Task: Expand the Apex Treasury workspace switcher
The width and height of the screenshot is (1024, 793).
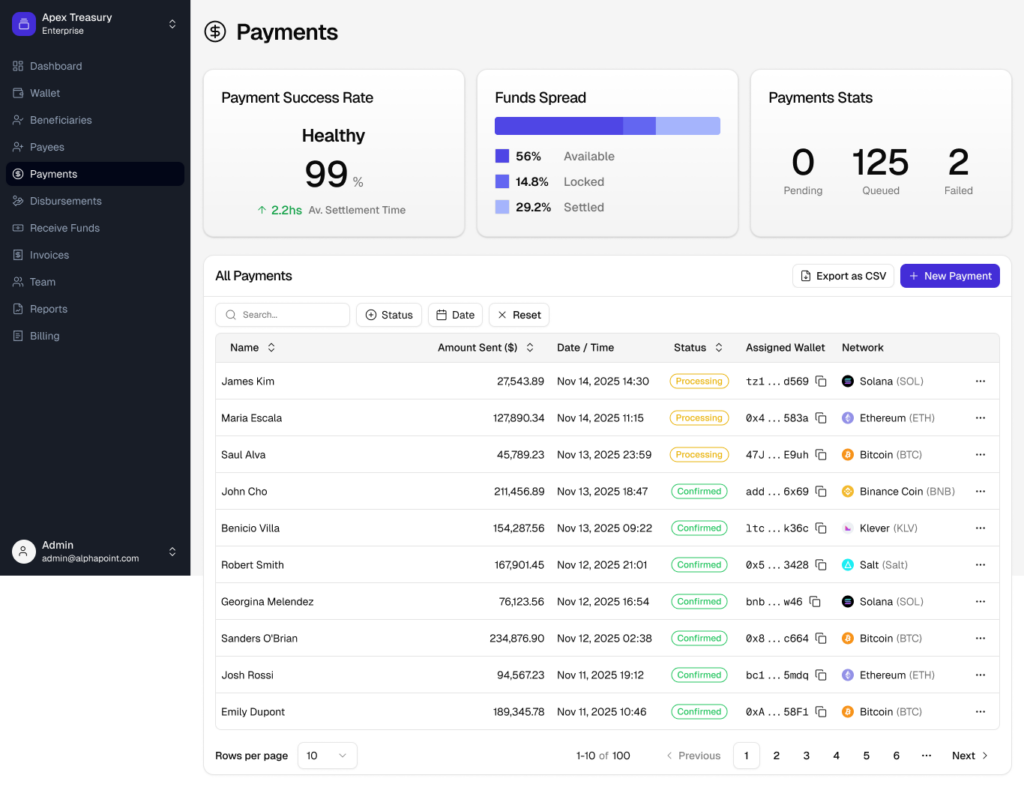Action: pos(172,24)
